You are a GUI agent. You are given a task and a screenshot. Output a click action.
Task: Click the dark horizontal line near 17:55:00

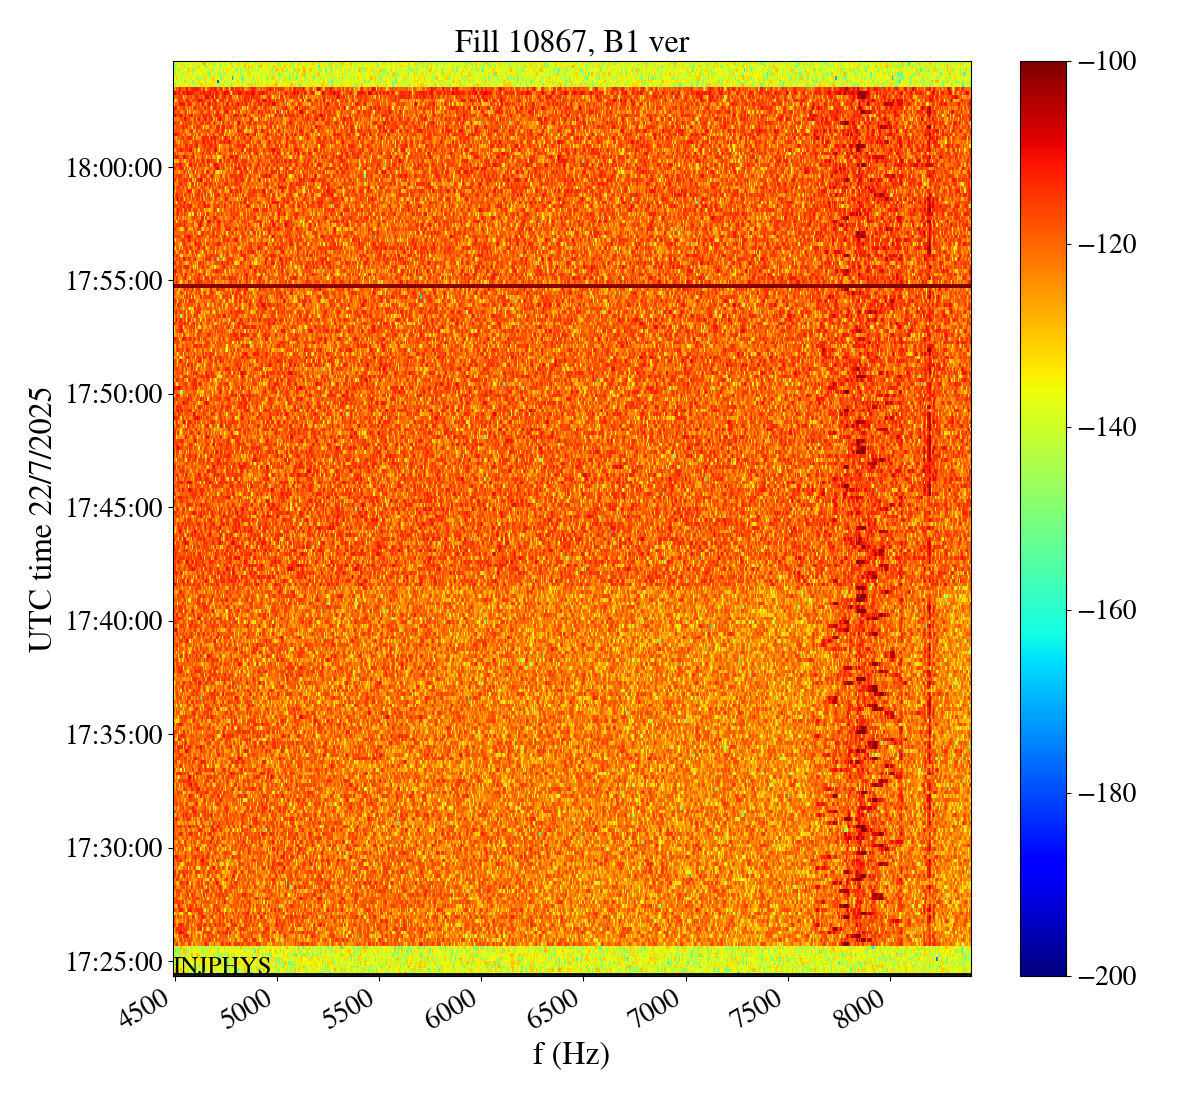pyautogui.click(x=571, y=286)
